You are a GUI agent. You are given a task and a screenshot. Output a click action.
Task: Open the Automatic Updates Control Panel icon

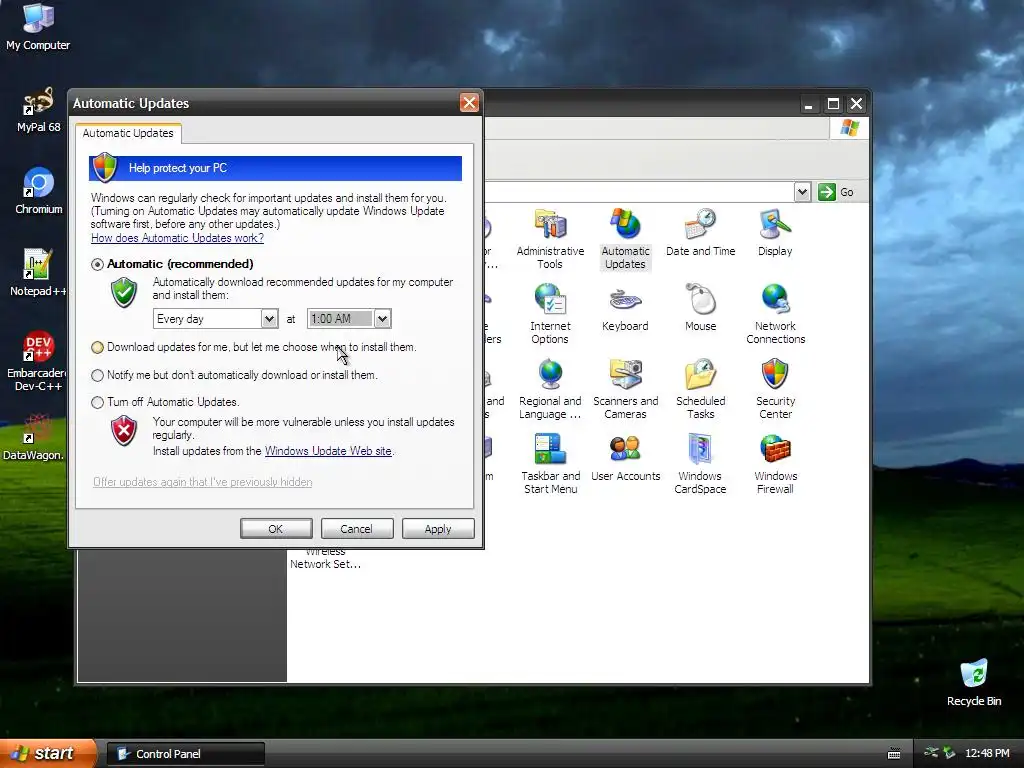point(625,238)
